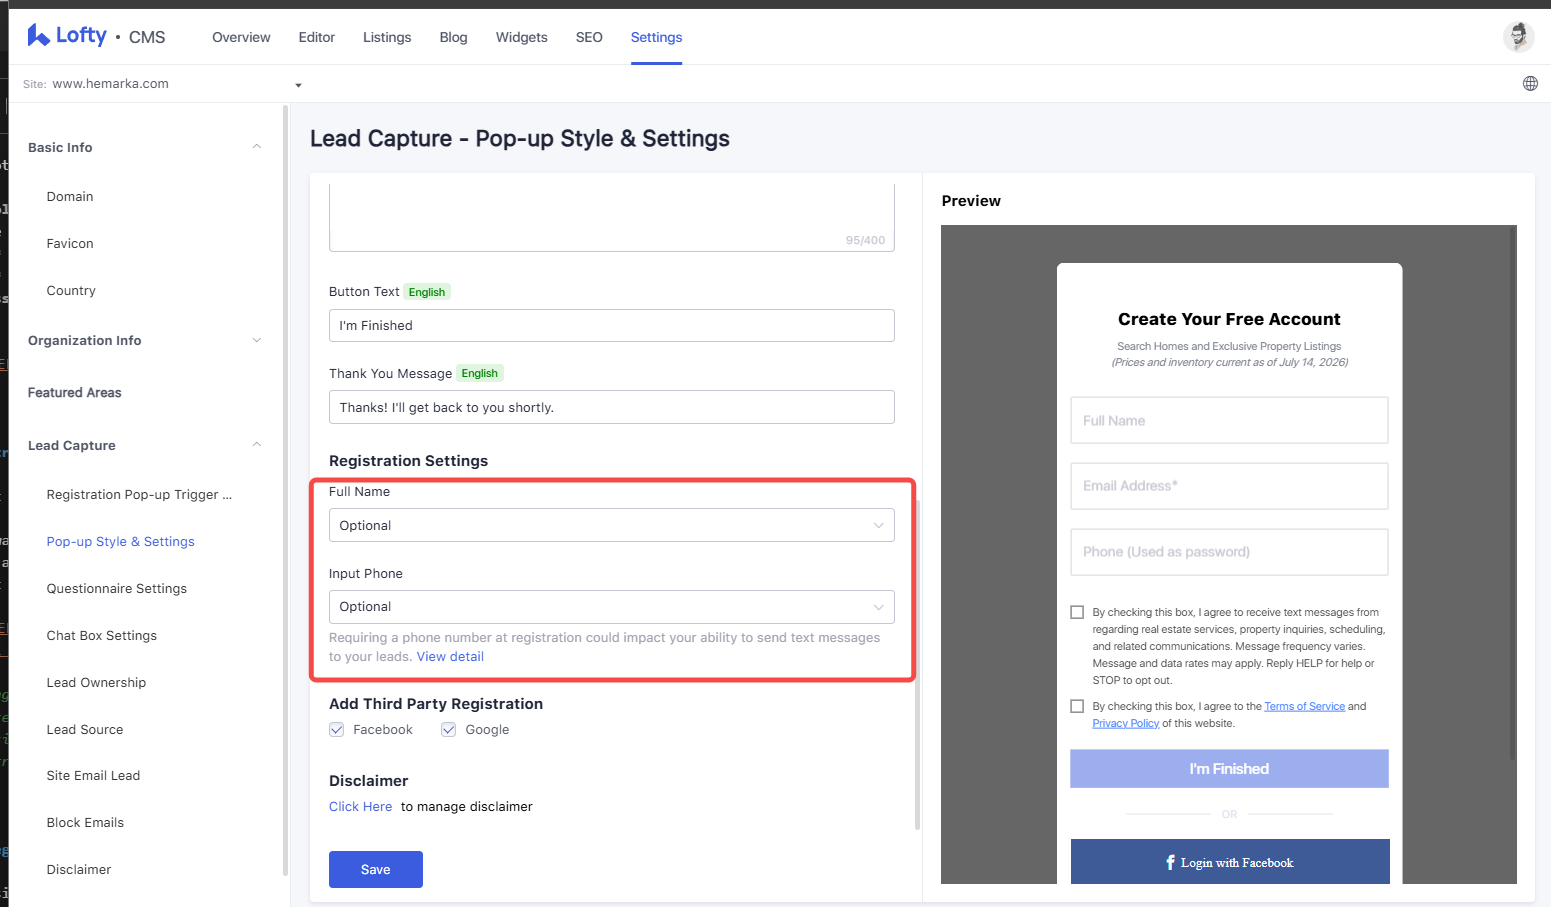Toggle the Facebook registration checkbox
Viewport: 1551px width, 907px height.
click(x=337, y=730)
